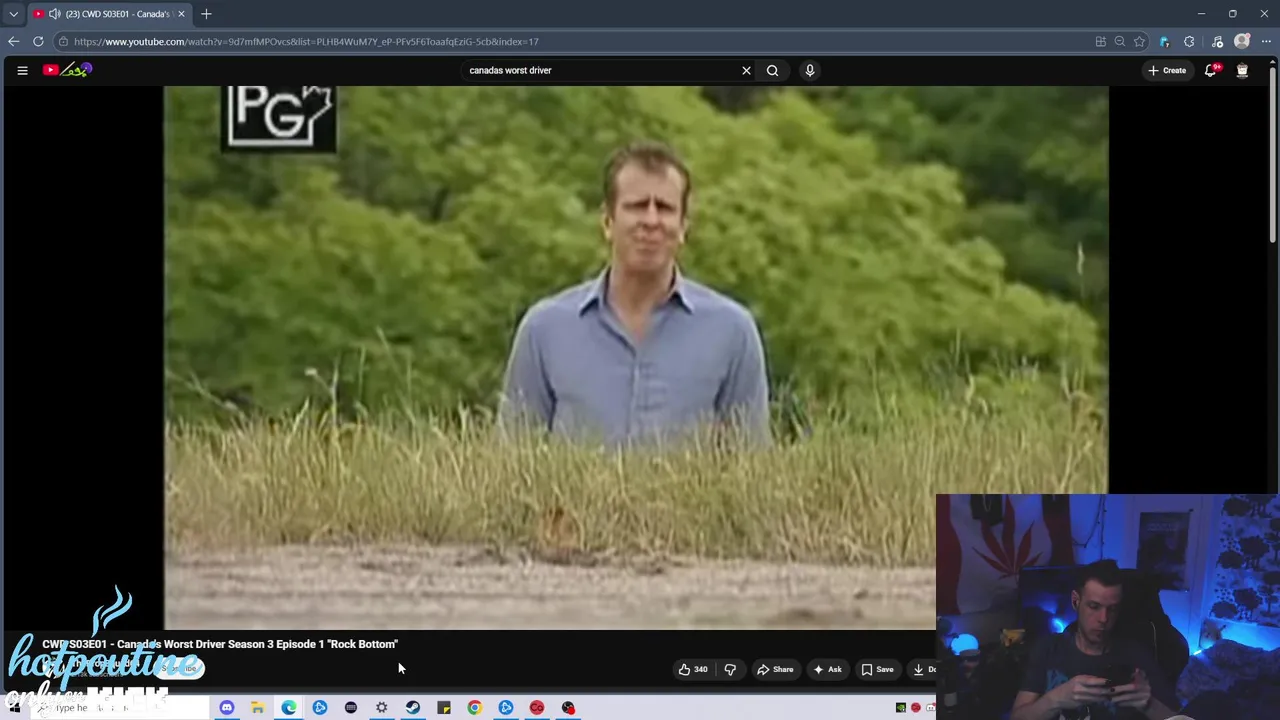Image resolution: width=1280 pixels, height=720 pixels.
Task: Share this video
Action: pos(775,669)
